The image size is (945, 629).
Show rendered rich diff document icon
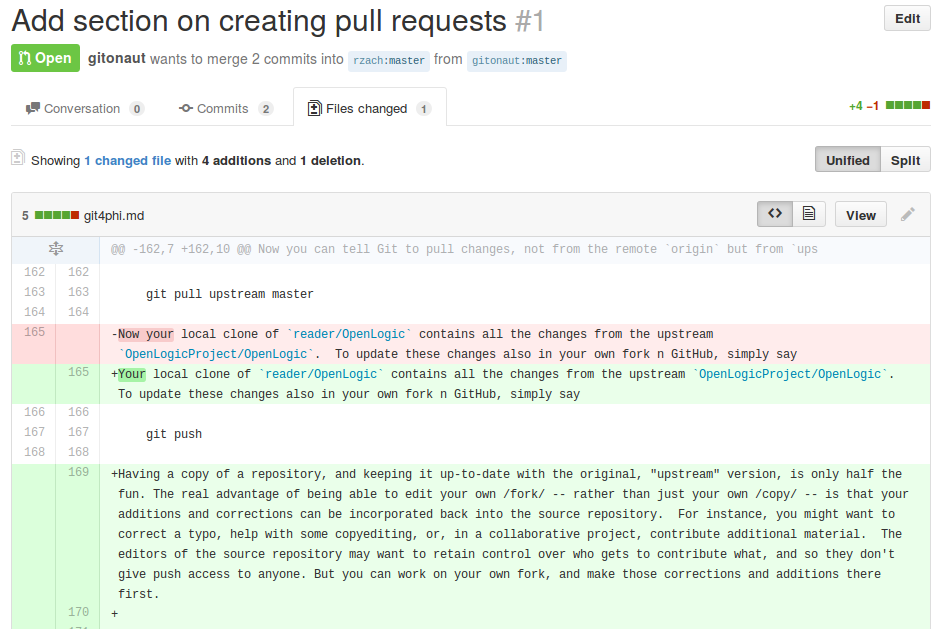click(x=809, y=214)
